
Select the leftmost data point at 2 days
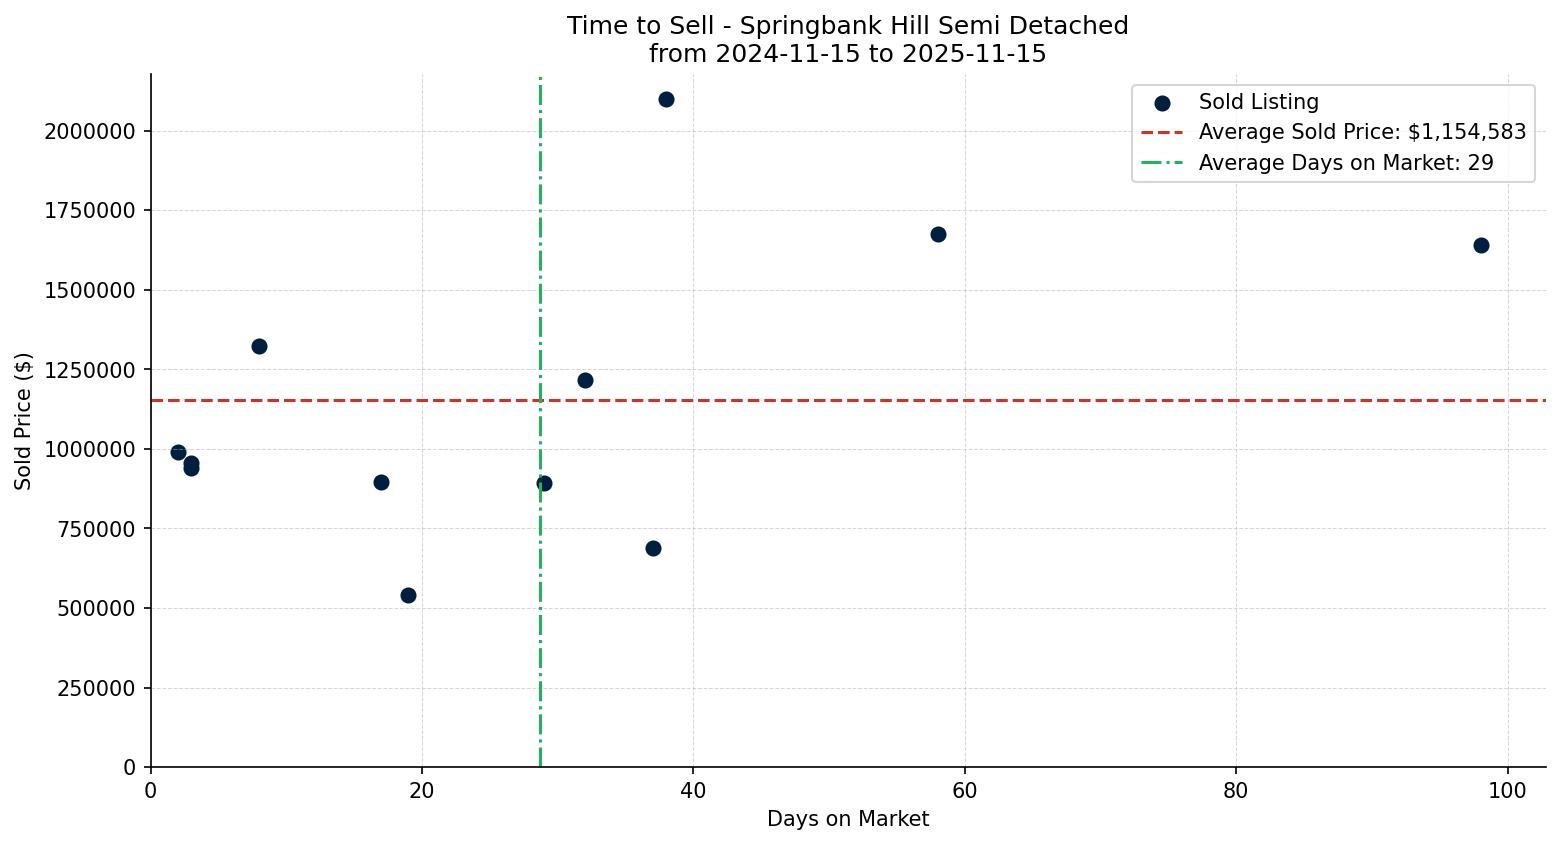[x=178, y=452]
